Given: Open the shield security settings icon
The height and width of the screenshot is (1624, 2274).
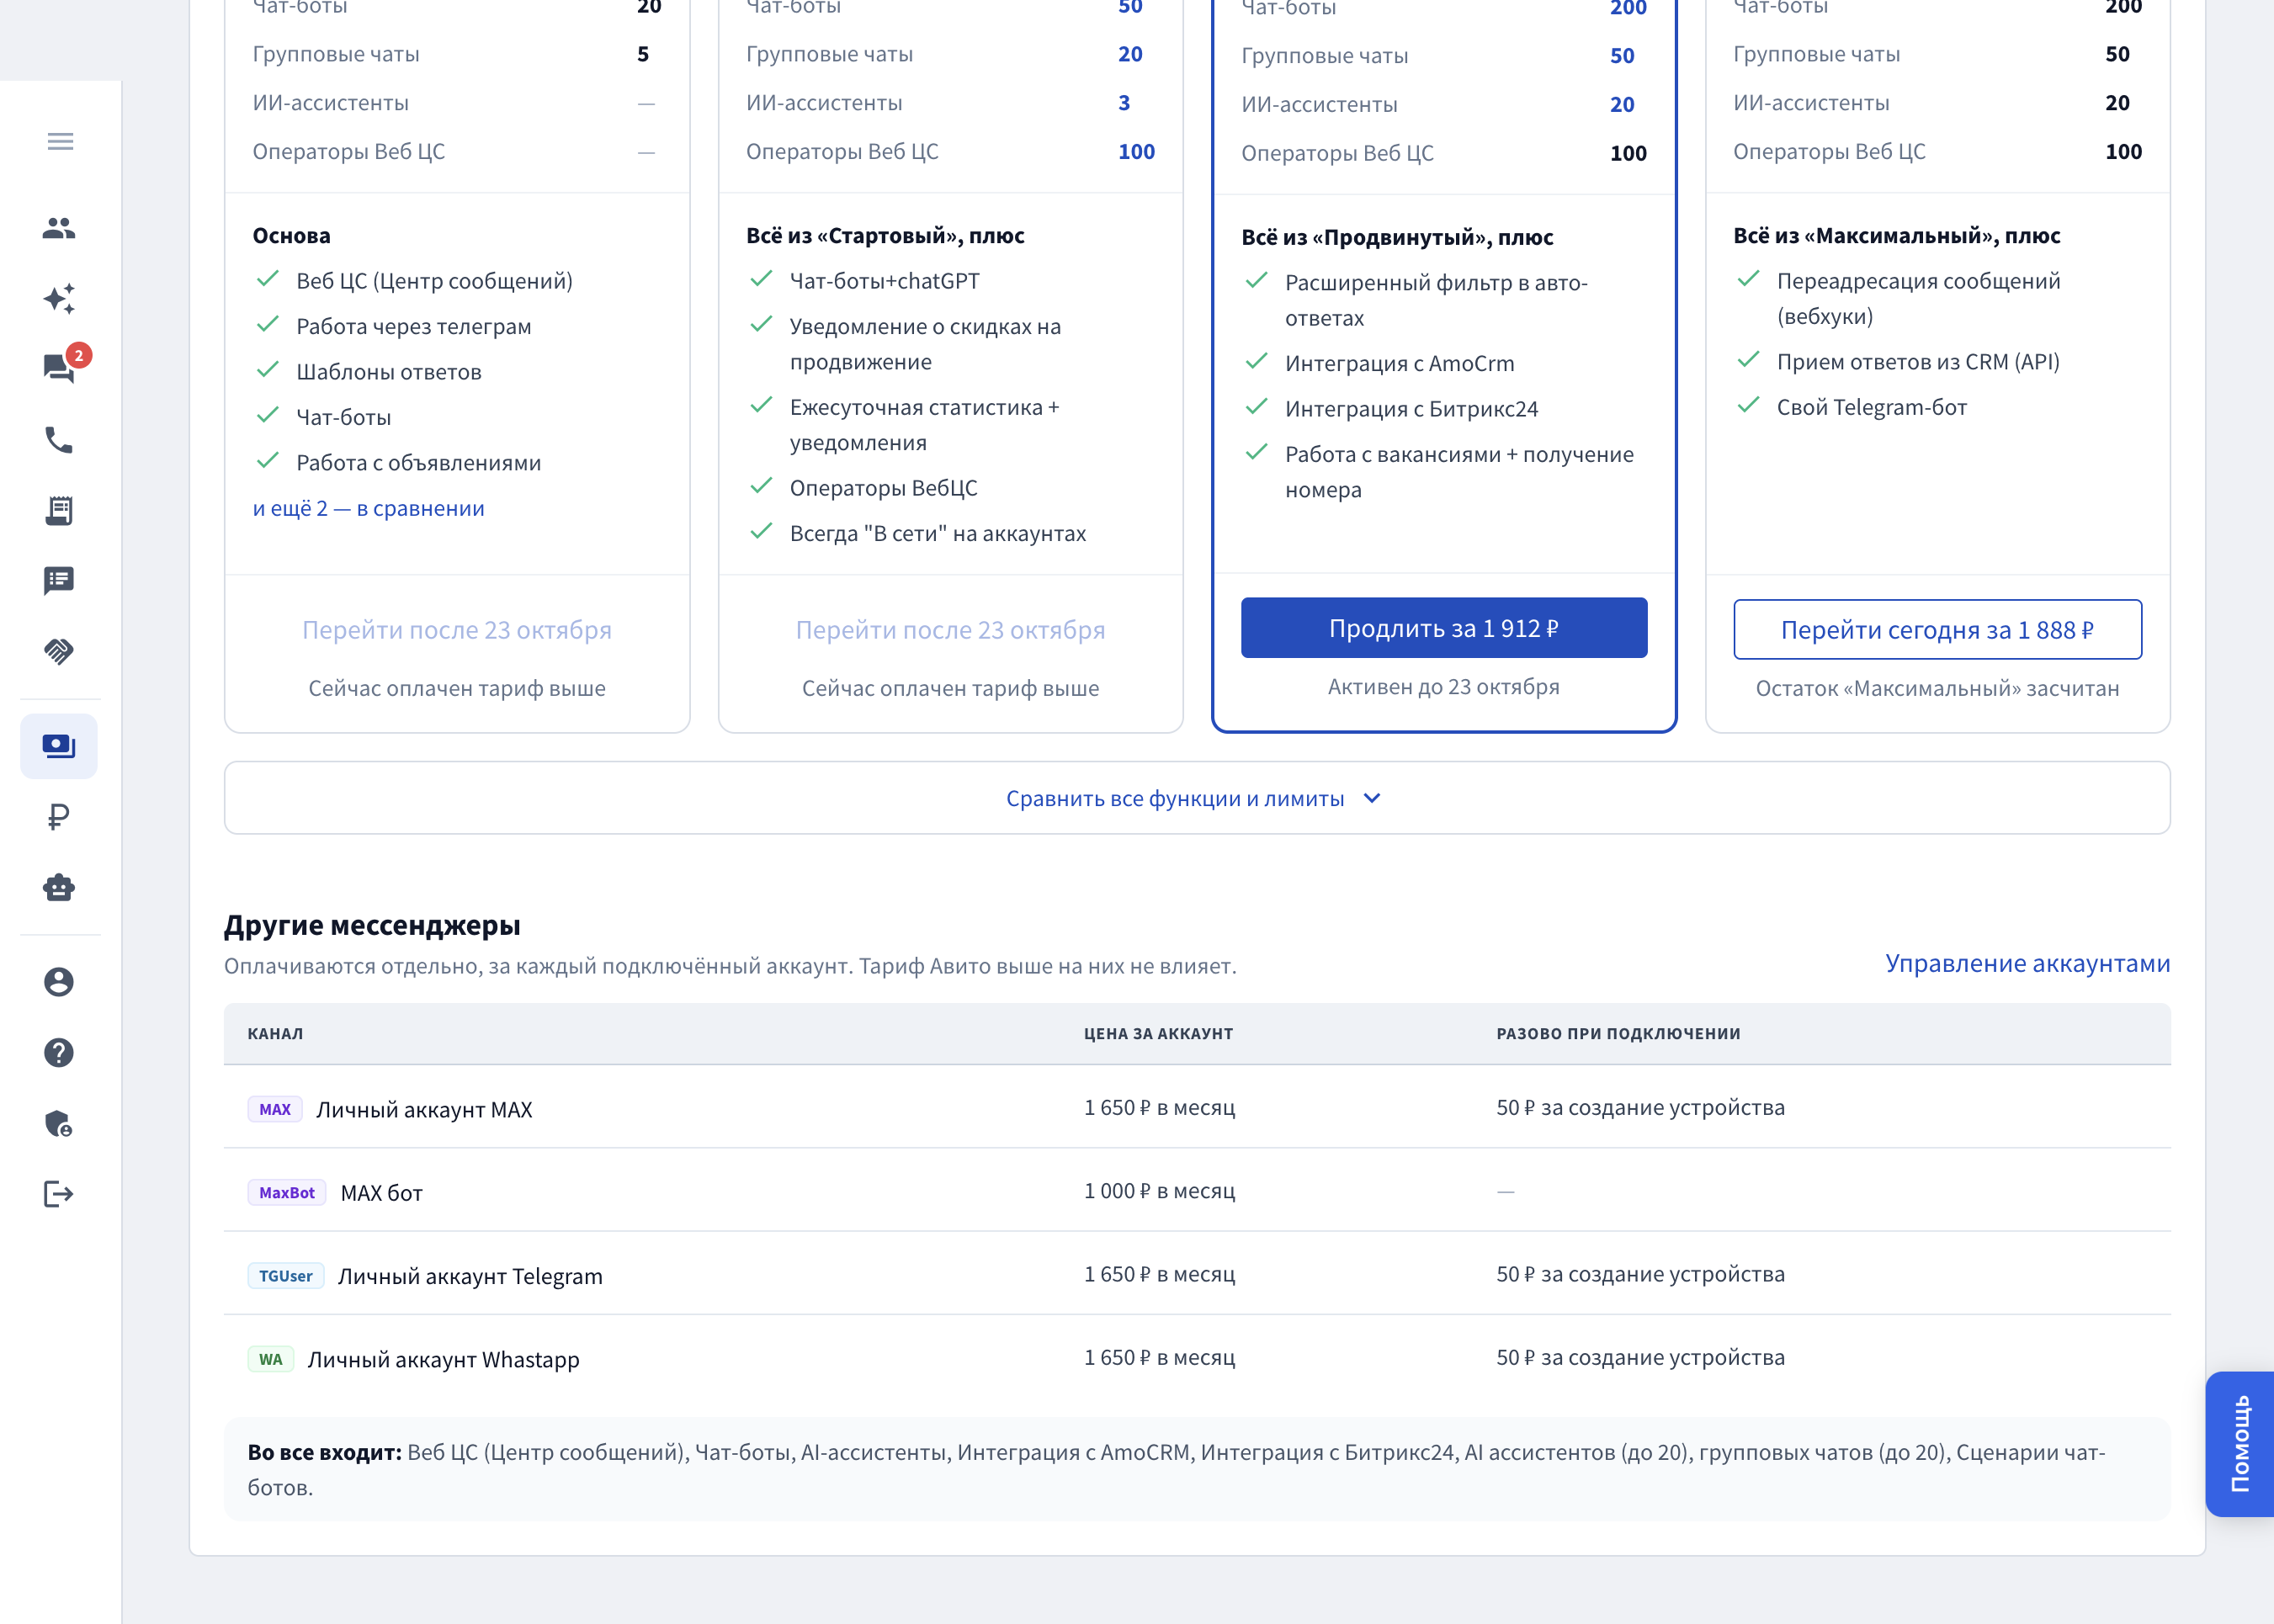Looking at the screenshot, I should coord(59,1123).
